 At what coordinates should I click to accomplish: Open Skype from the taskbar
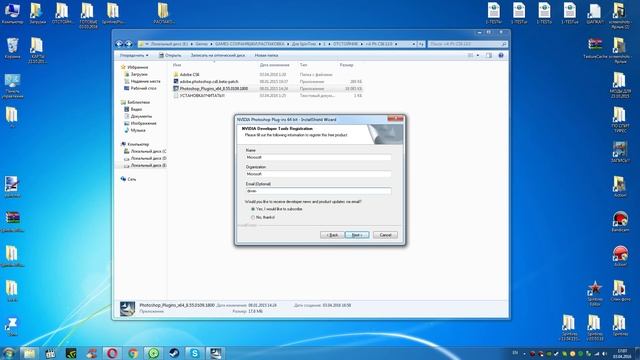coord(195,353)
